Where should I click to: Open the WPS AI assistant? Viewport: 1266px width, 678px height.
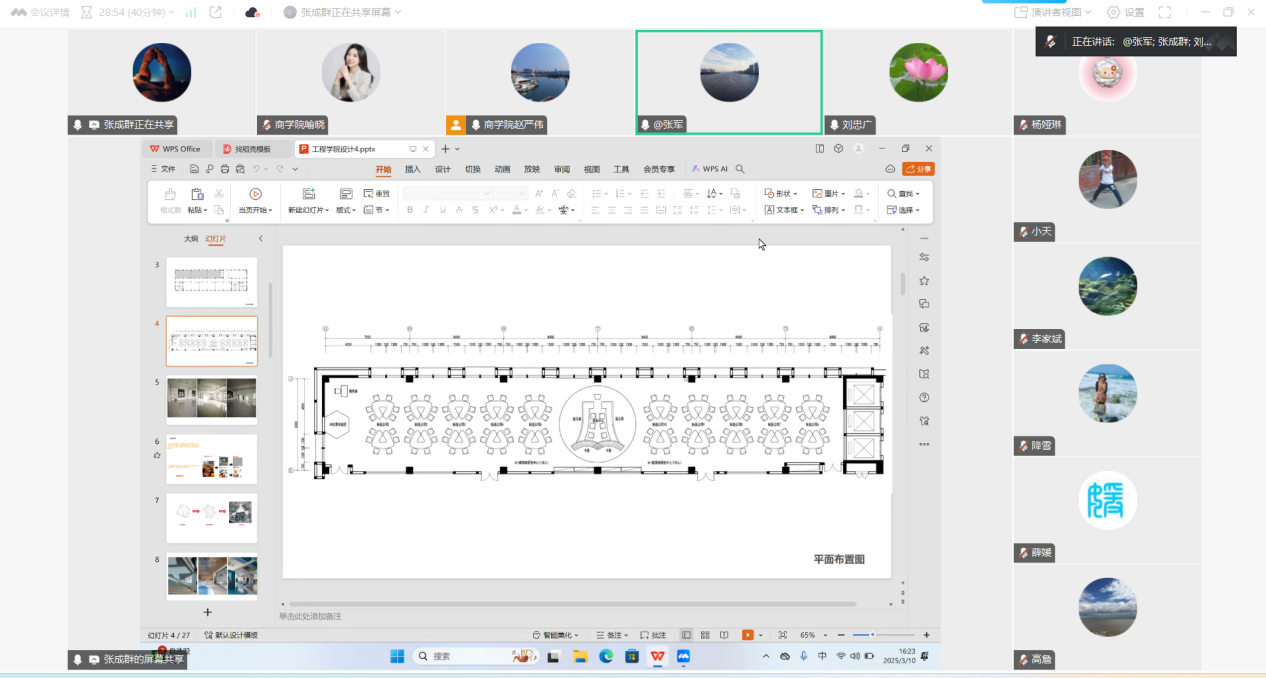pos(710,169)
